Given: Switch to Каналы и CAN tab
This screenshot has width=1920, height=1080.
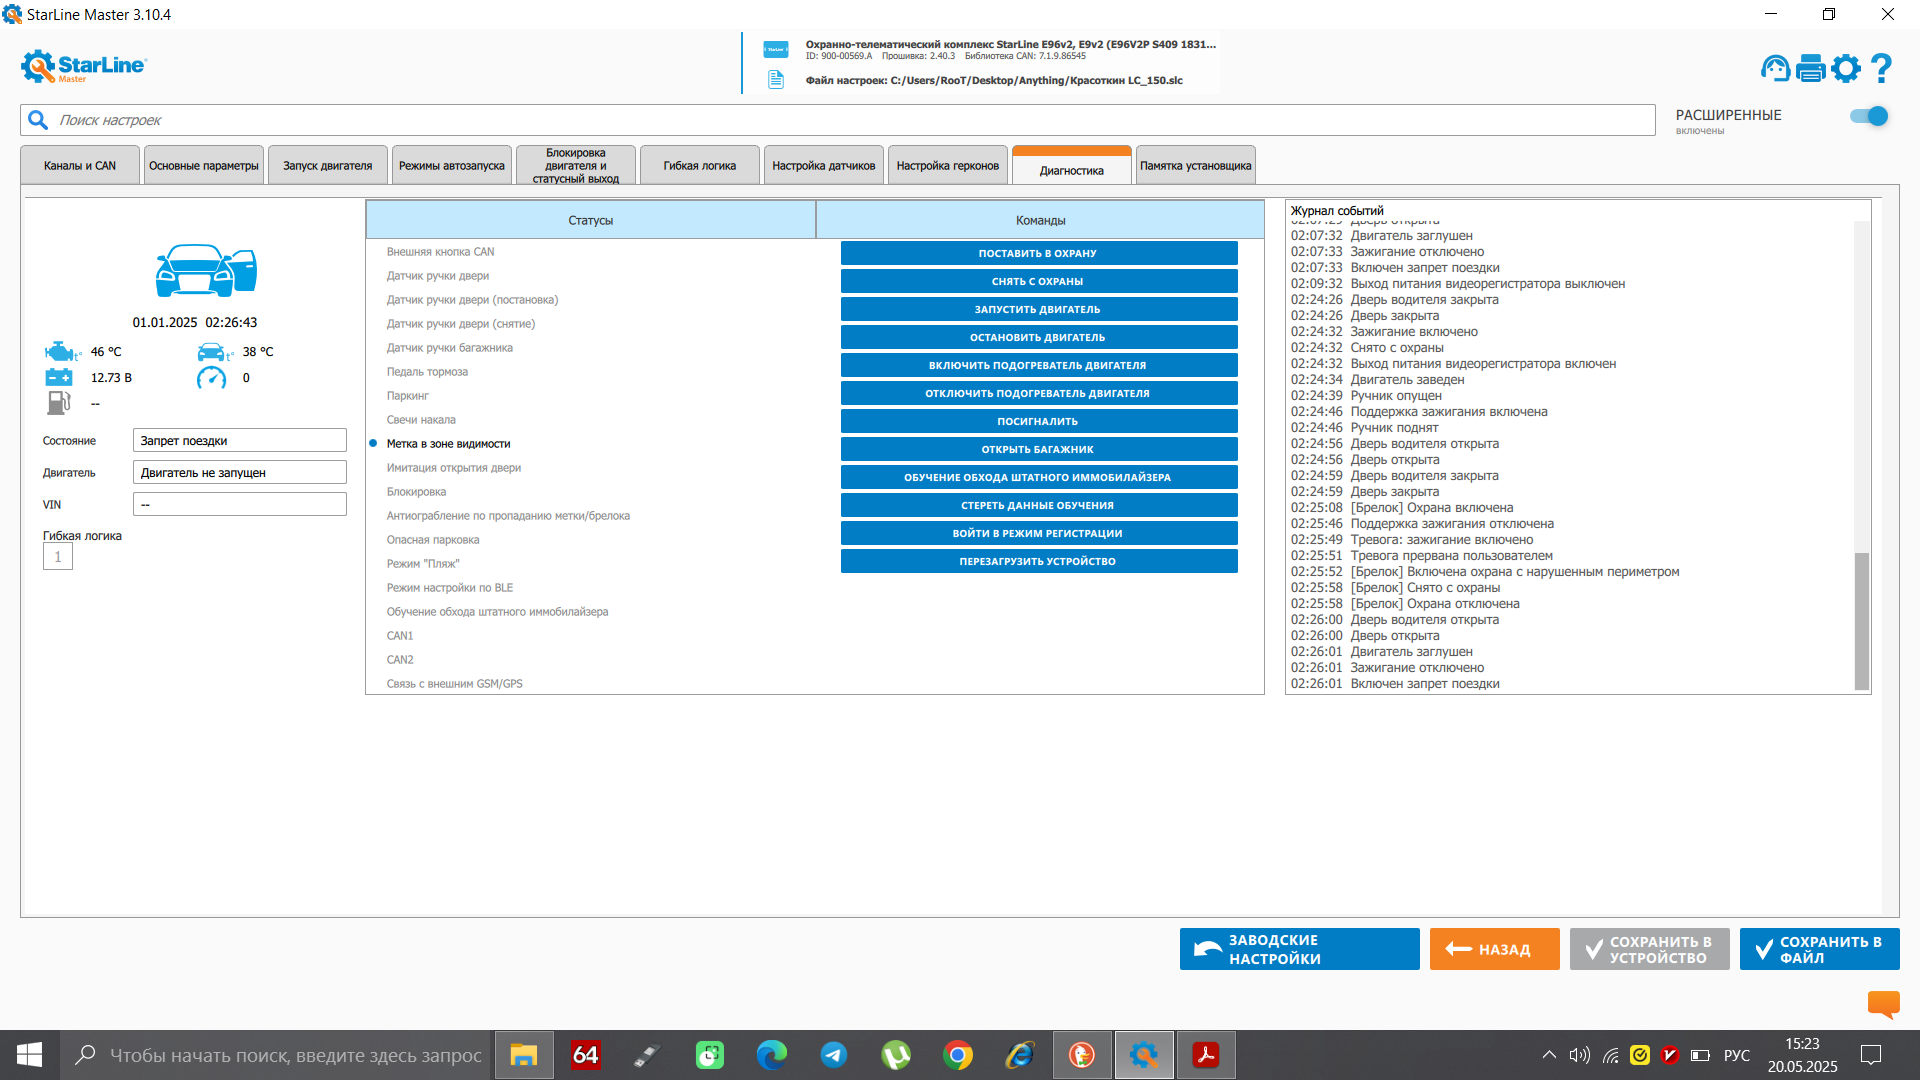Looking at the screenshot, I should click(x=80, y=166).
